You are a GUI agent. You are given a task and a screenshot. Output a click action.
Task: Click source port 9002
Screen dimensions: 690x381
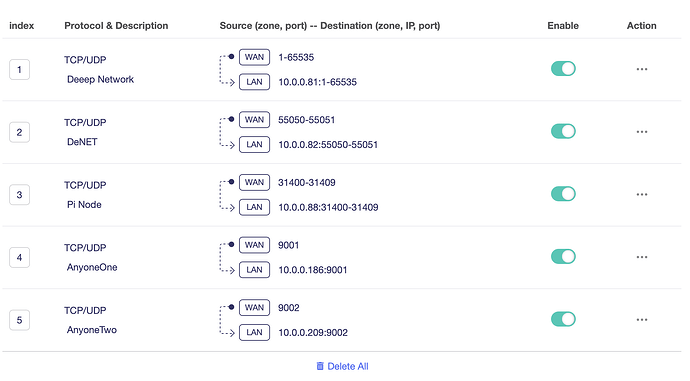pyautogui.click(x=289, y=308)
